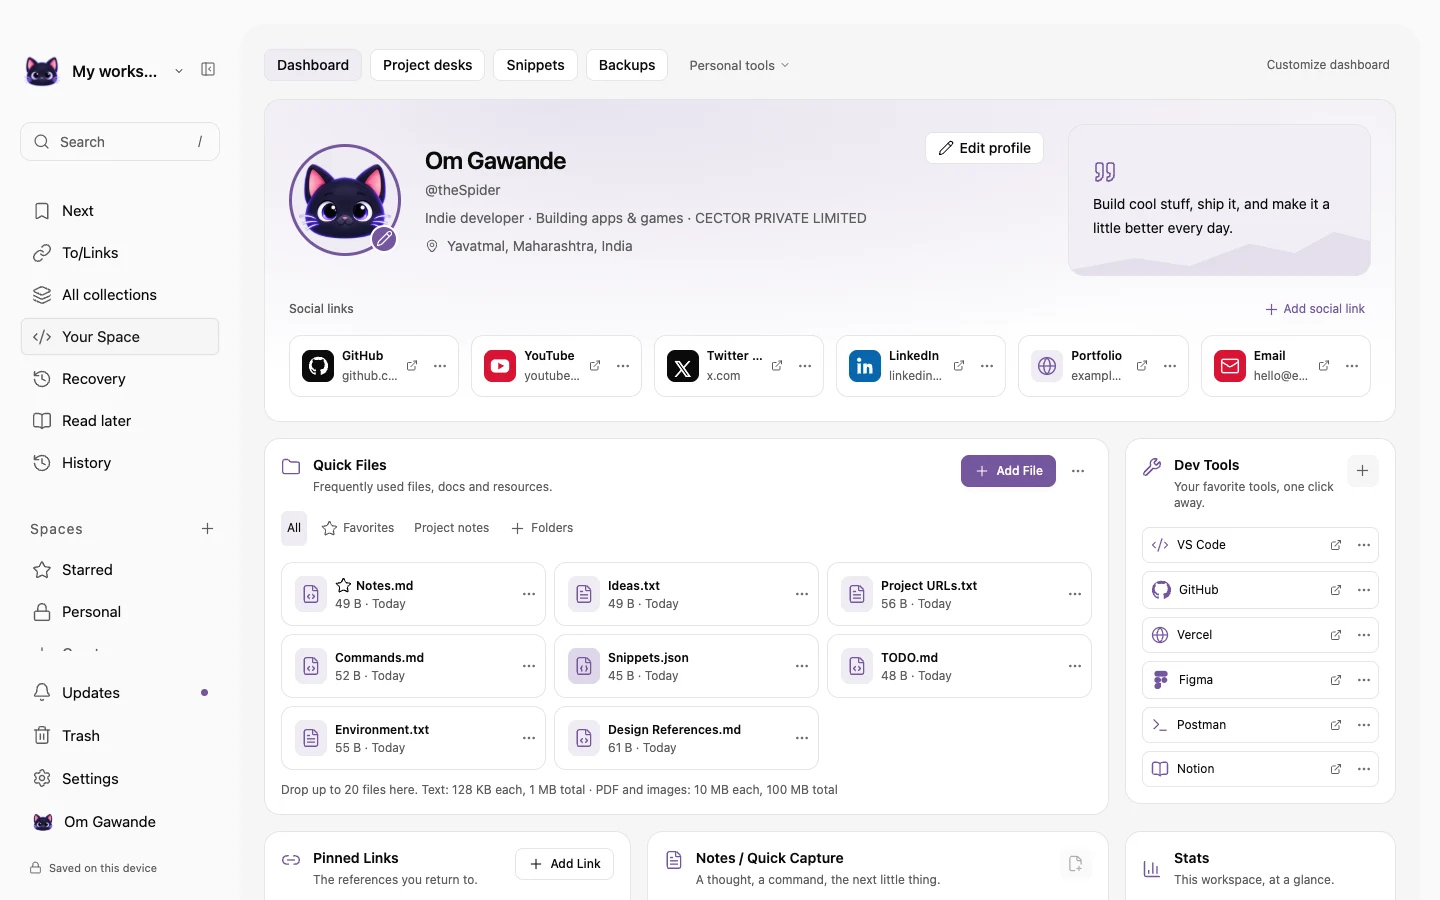Open the Design References.md file card
The image size is (1440, 900).
pyautogui.click(x=686, y=738)
